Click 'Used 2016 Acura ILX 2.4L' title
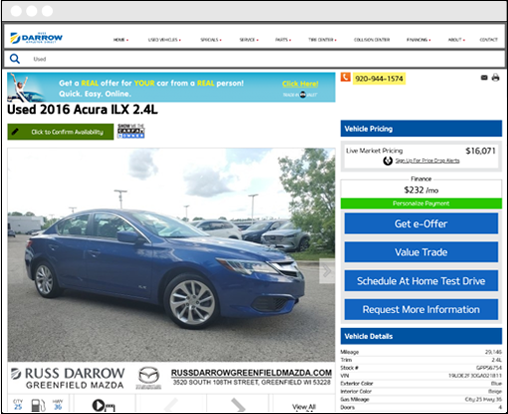 coord(82,110)
